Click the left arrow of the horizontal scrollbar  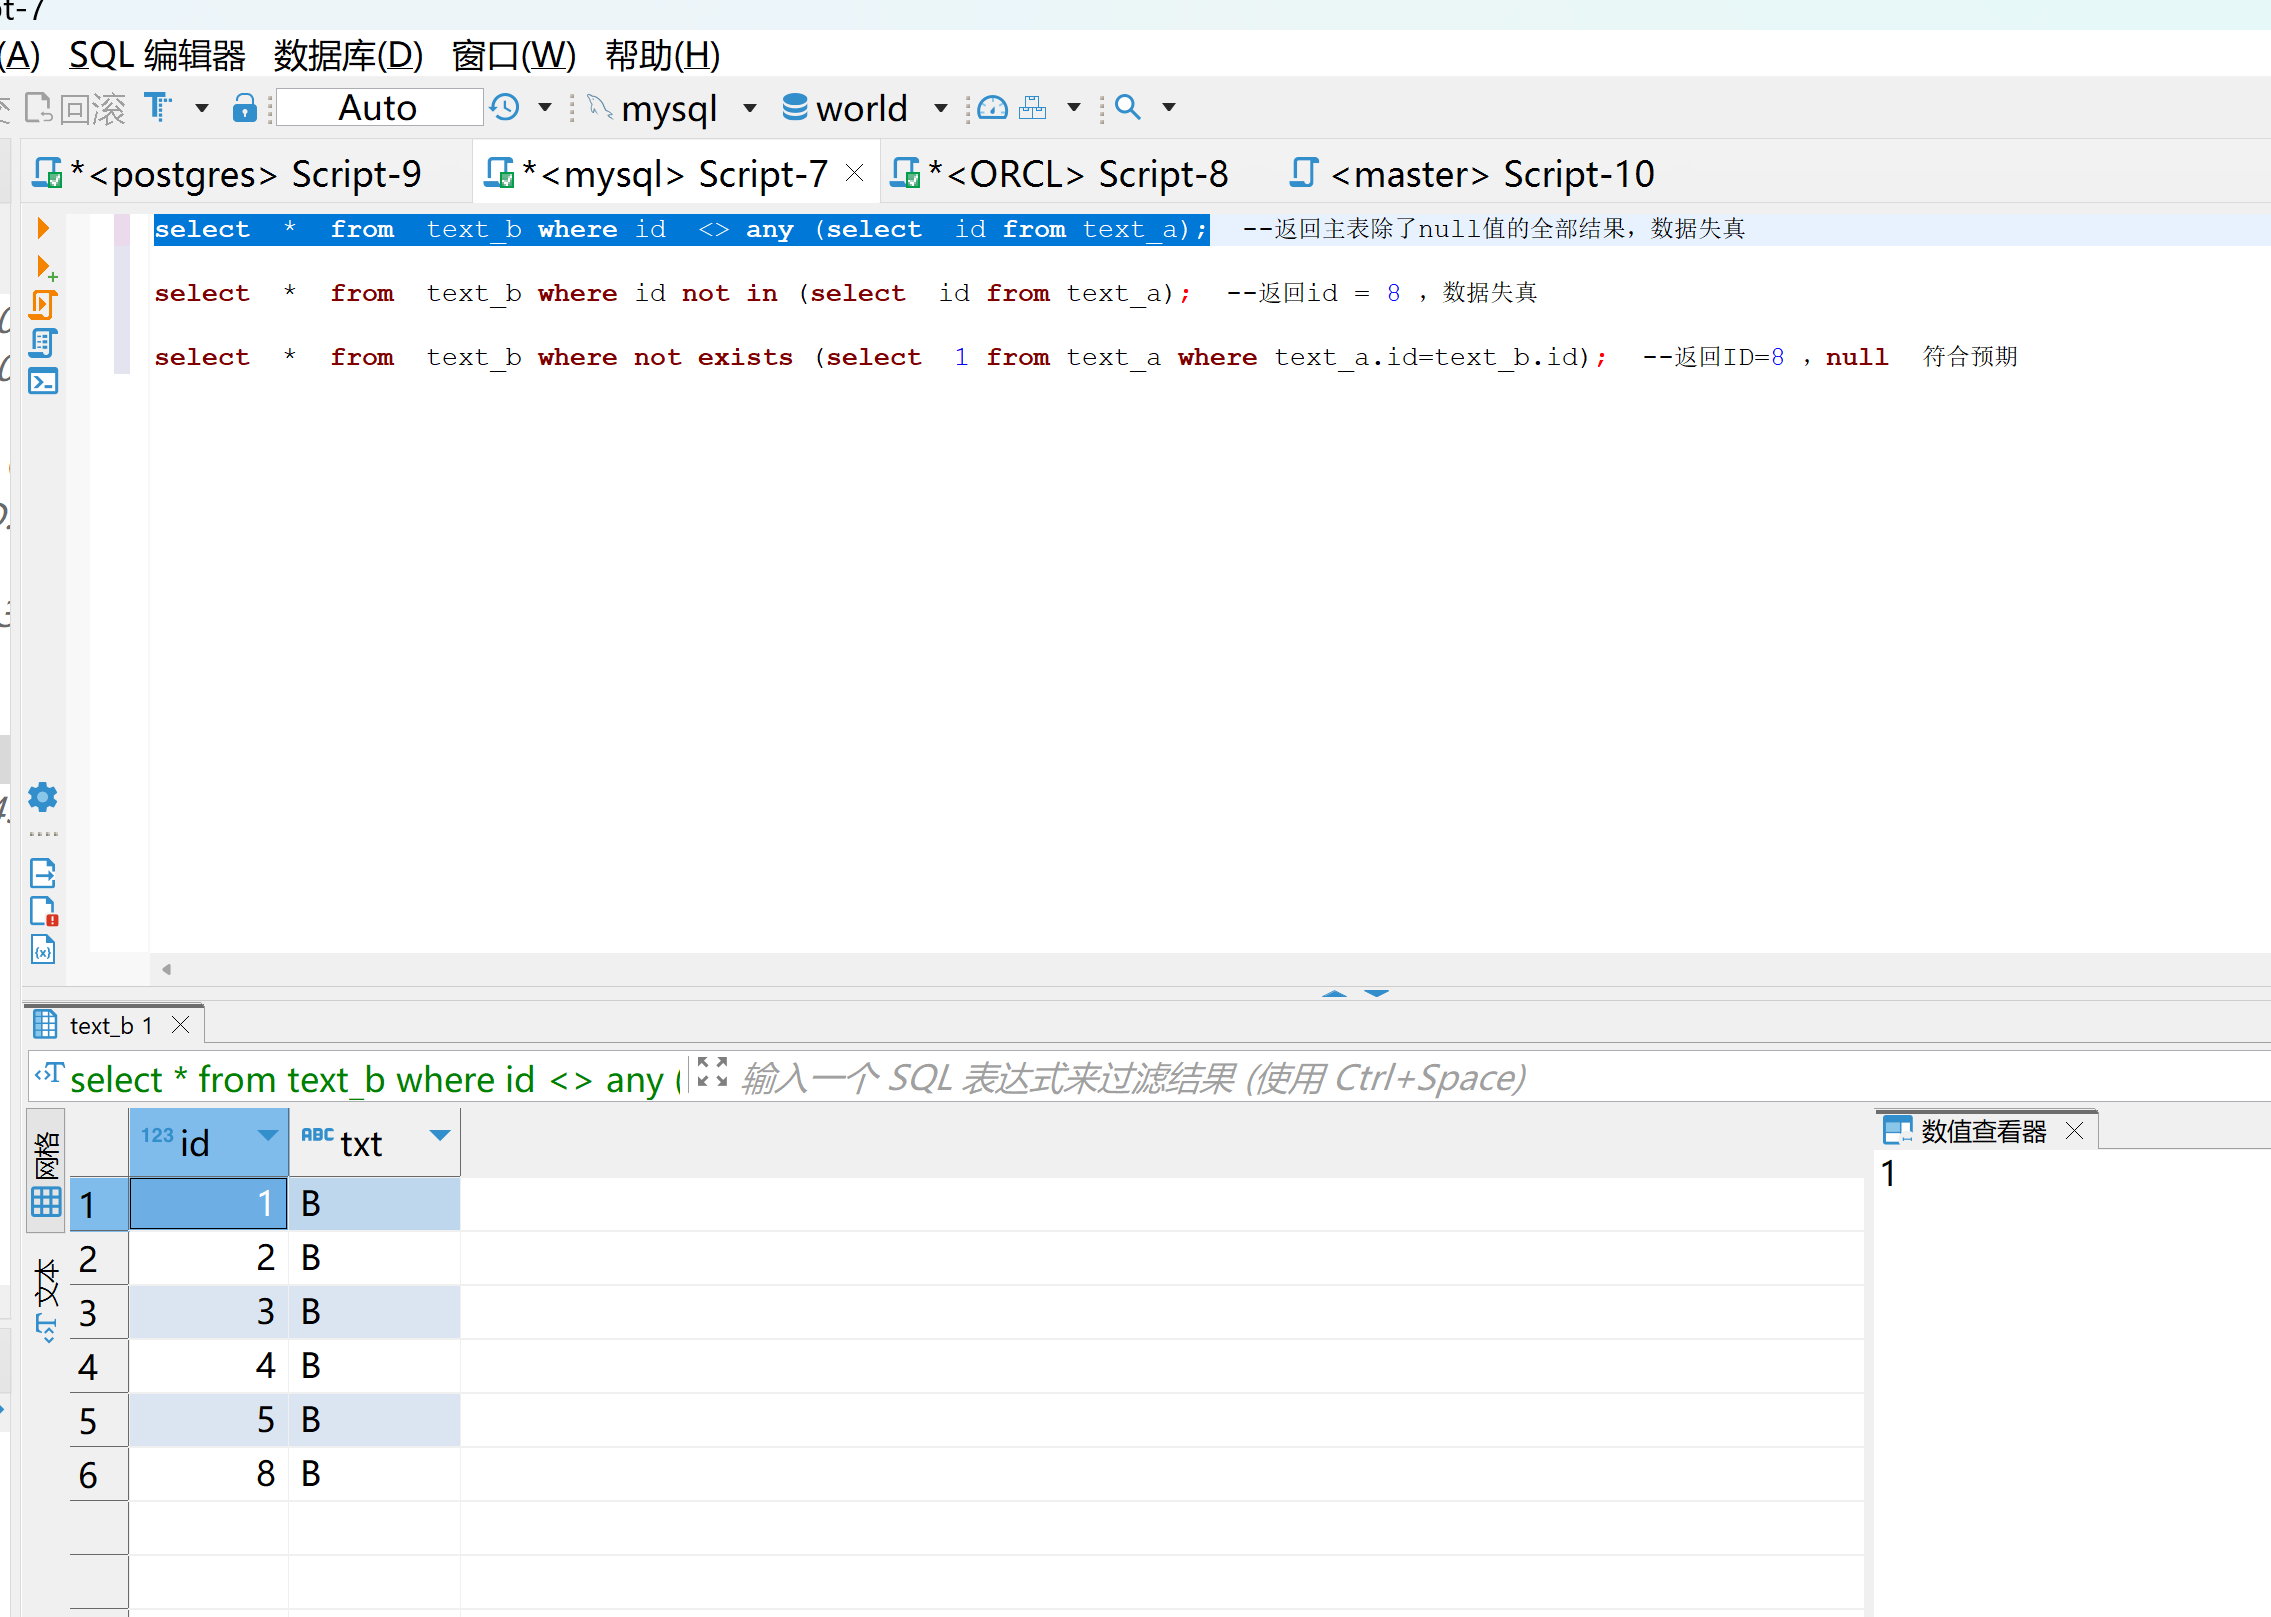[x=167, y=969]
